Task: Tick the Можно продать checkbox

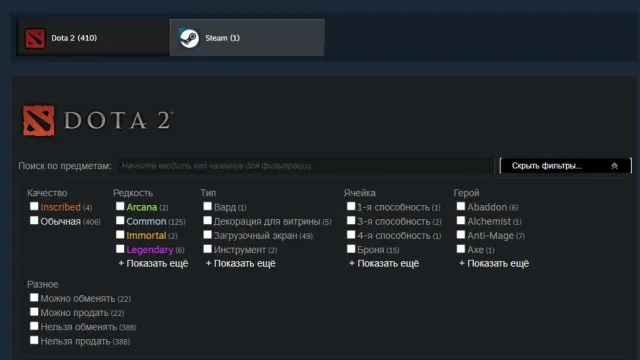Action: [x=34, y=312]
